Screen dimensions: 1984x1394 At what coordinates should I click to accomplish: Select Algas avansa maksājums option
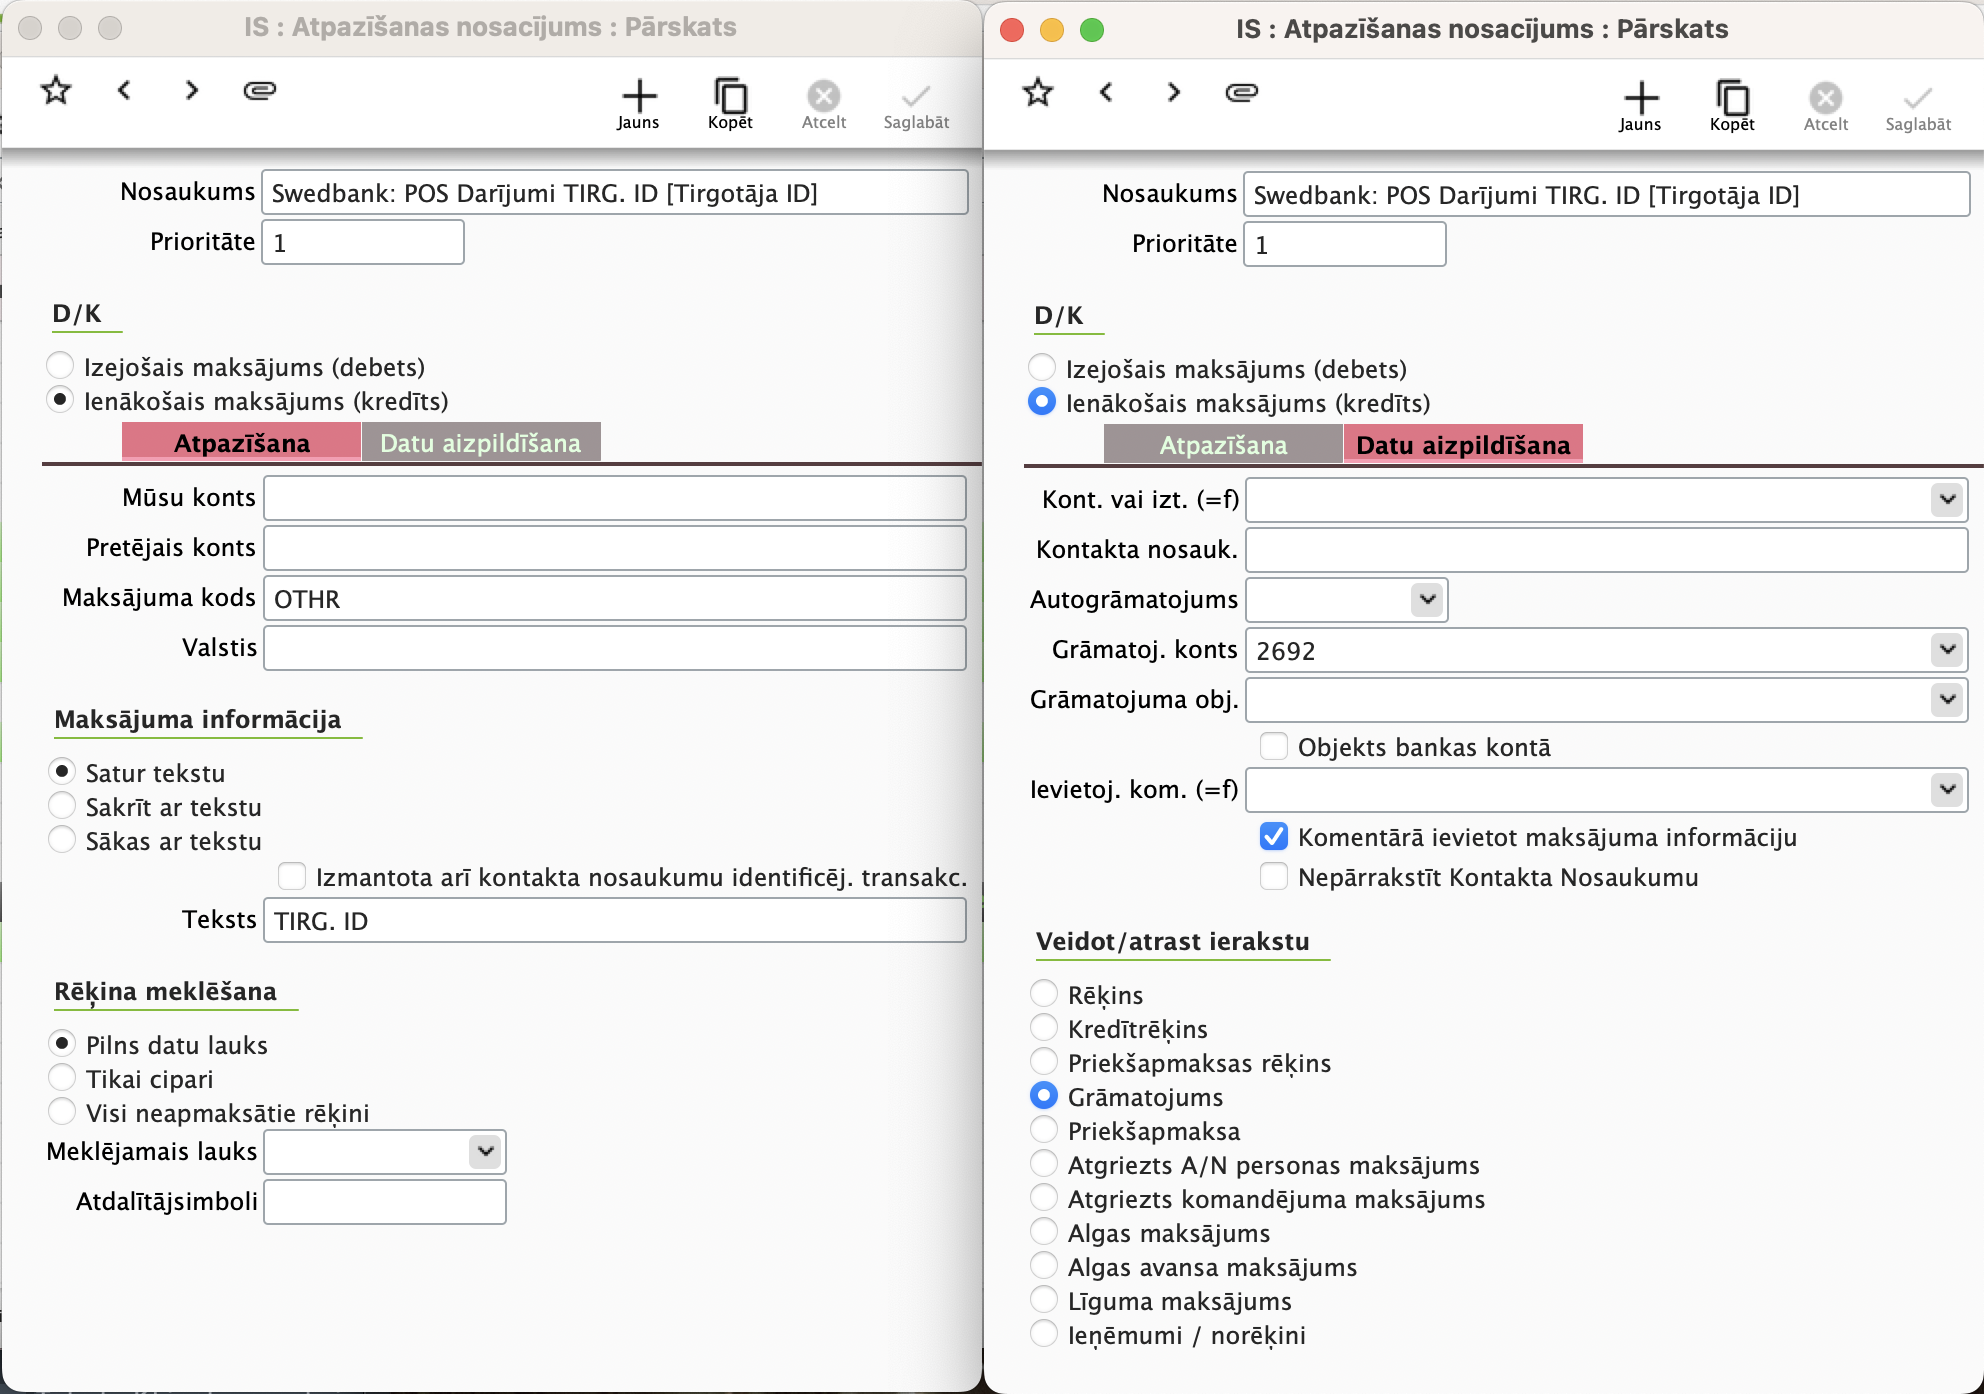pos(1044,1266)
